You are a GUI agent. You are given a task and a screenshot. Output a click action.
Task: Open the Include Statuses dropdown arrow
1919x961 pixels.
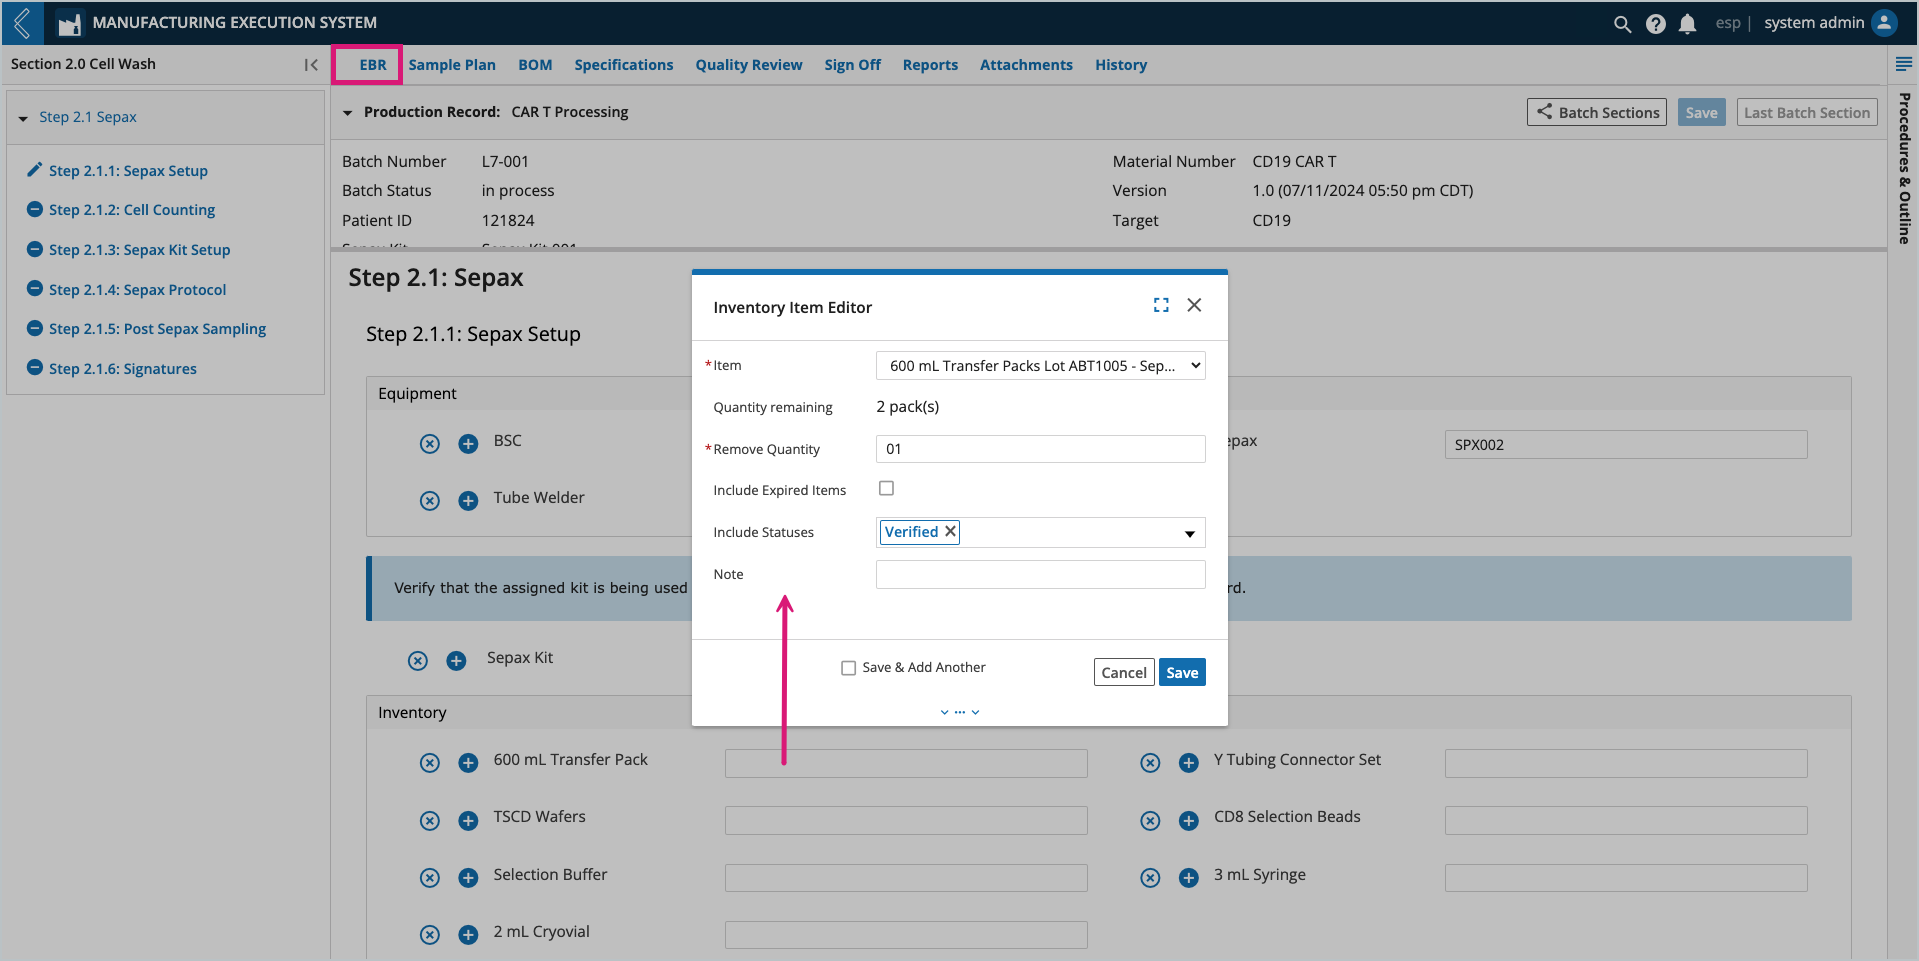point(1190,534)
